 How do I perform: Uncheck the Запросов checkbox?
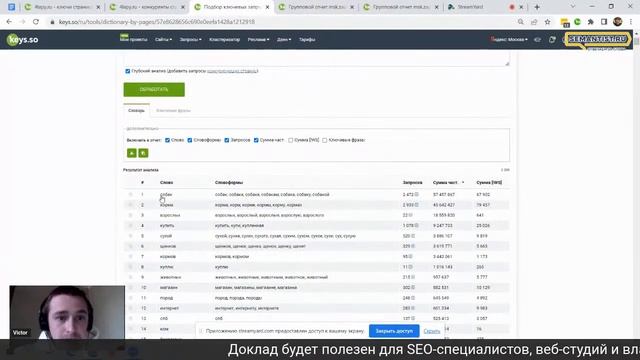227,140
